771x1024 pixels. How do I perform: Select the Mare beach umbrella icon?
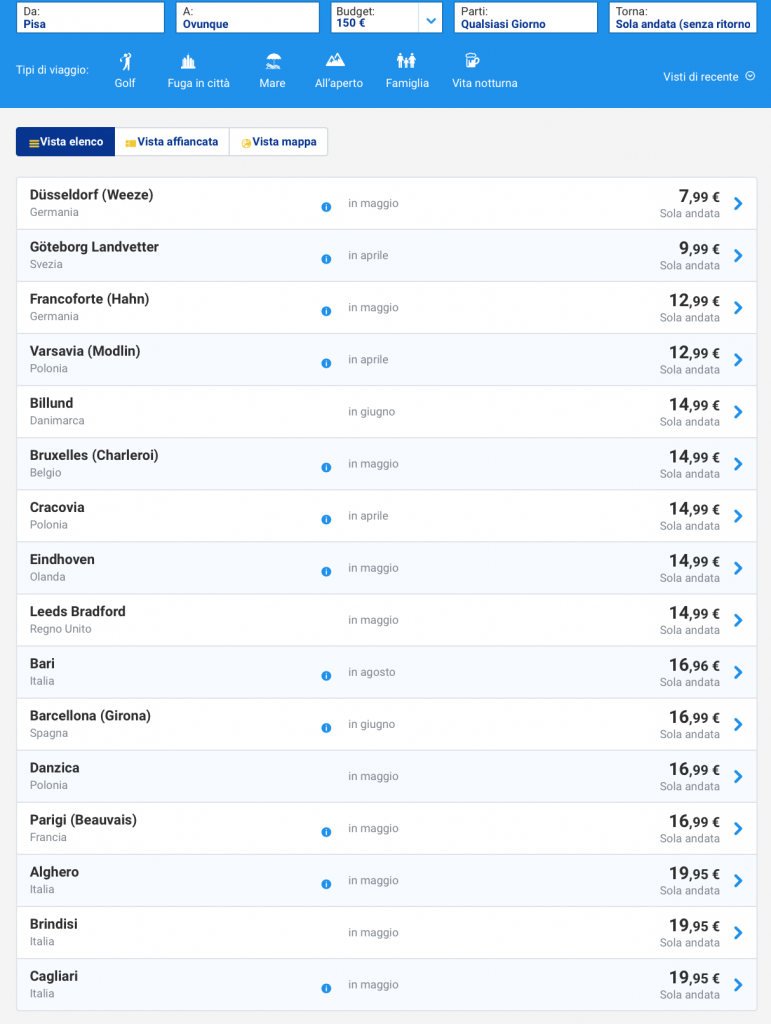272,62
